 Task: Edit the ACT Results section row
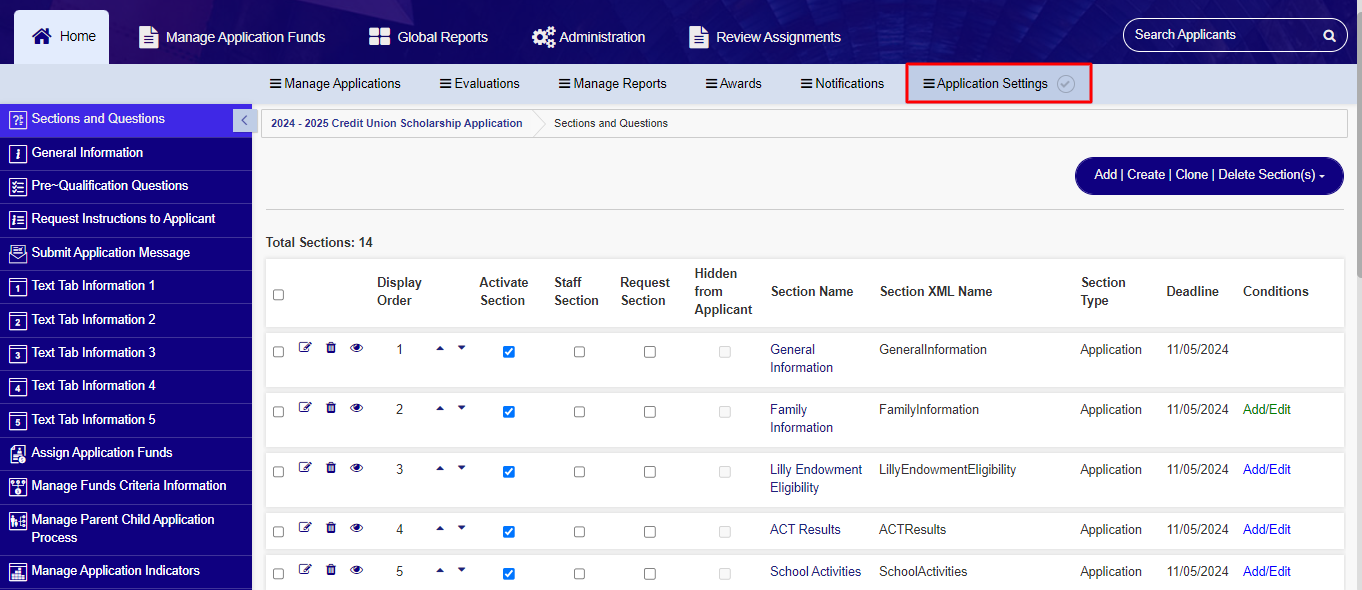[305, 528]
